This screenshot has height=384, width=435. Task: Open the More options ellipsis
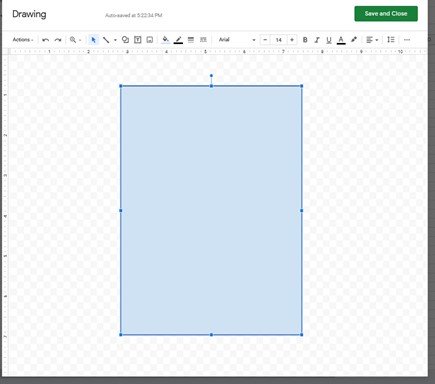pyautogui.click(x=407, y=40)
